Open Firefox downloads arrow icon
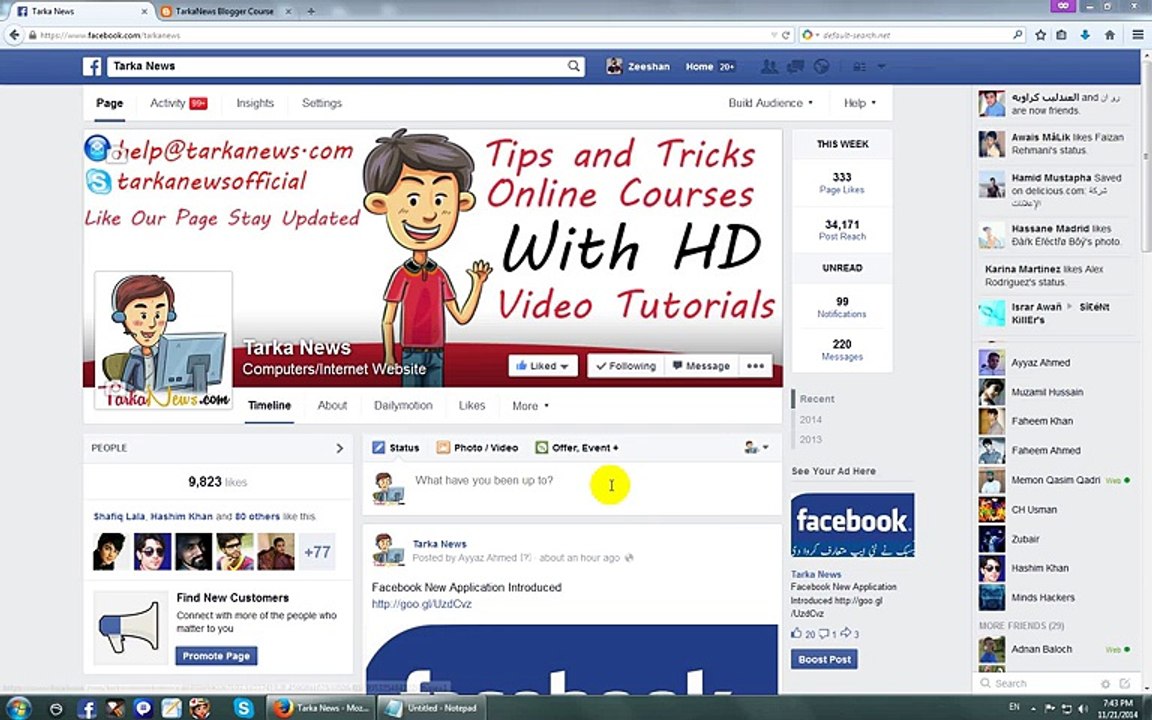Screen dimensions: 1152x720 point(1085,35)
